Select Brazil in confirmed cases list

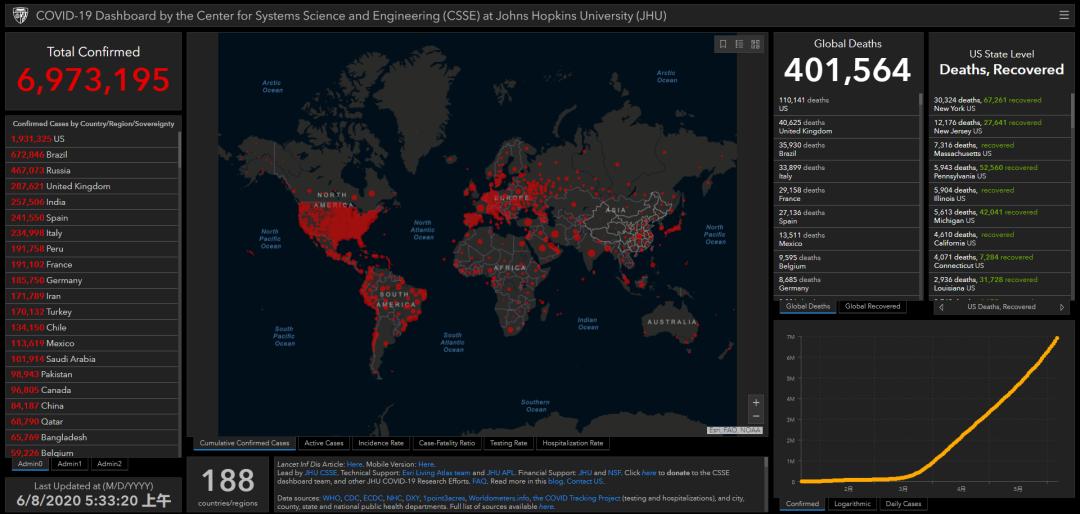tap(92, 155)
